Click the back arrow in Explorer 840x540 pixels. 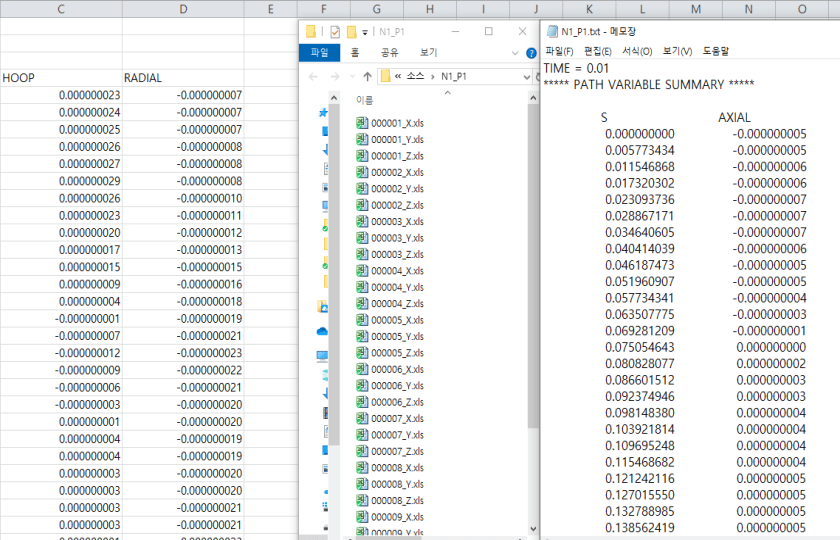312,76
